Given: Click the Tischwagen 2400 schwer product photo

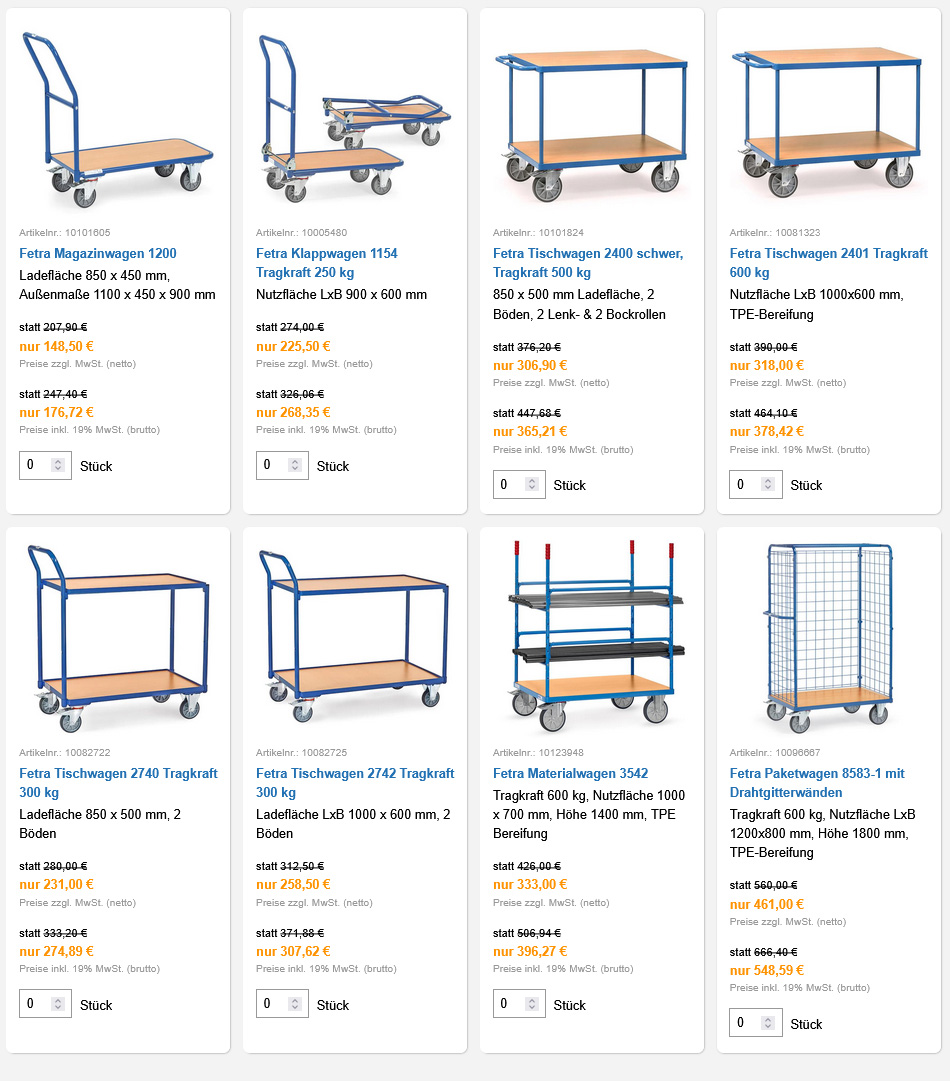Looking at the screenshot, I should point(592,120).
